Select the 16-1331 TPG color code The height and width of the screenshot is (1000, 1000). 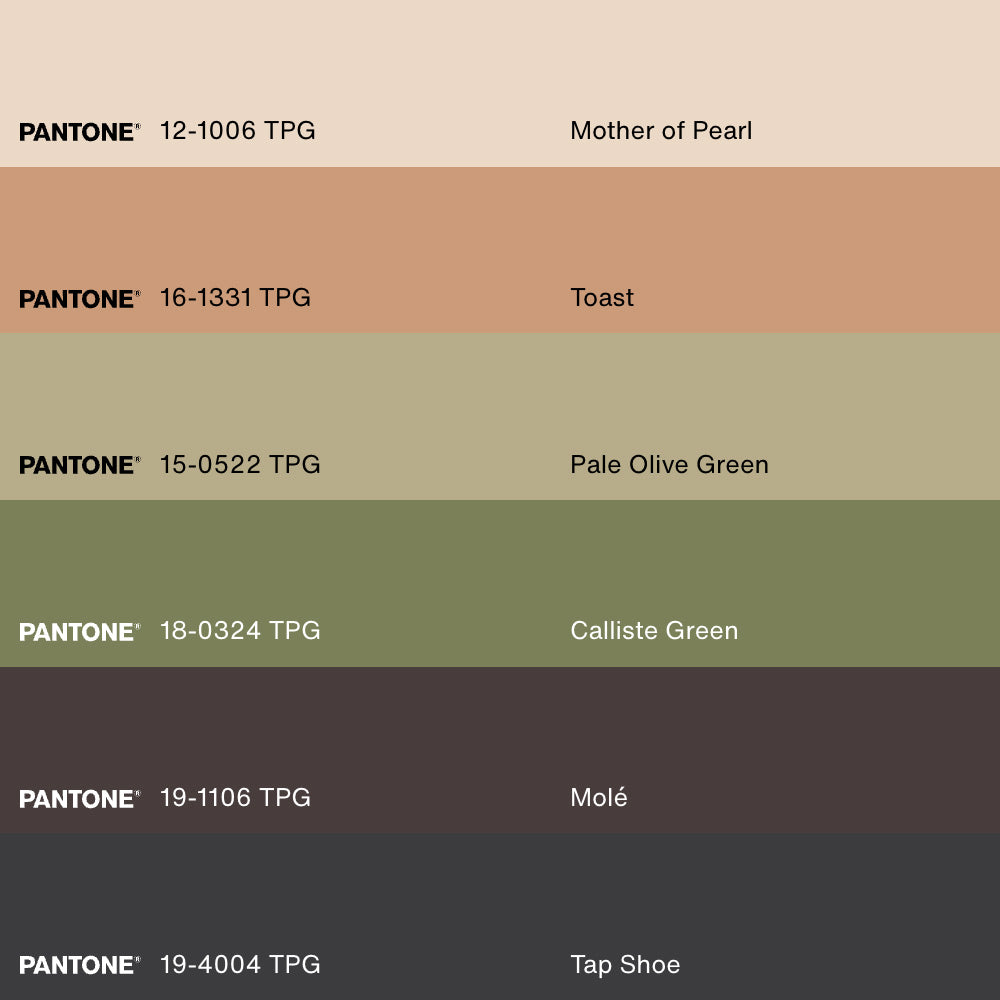(x=235, y=298)
